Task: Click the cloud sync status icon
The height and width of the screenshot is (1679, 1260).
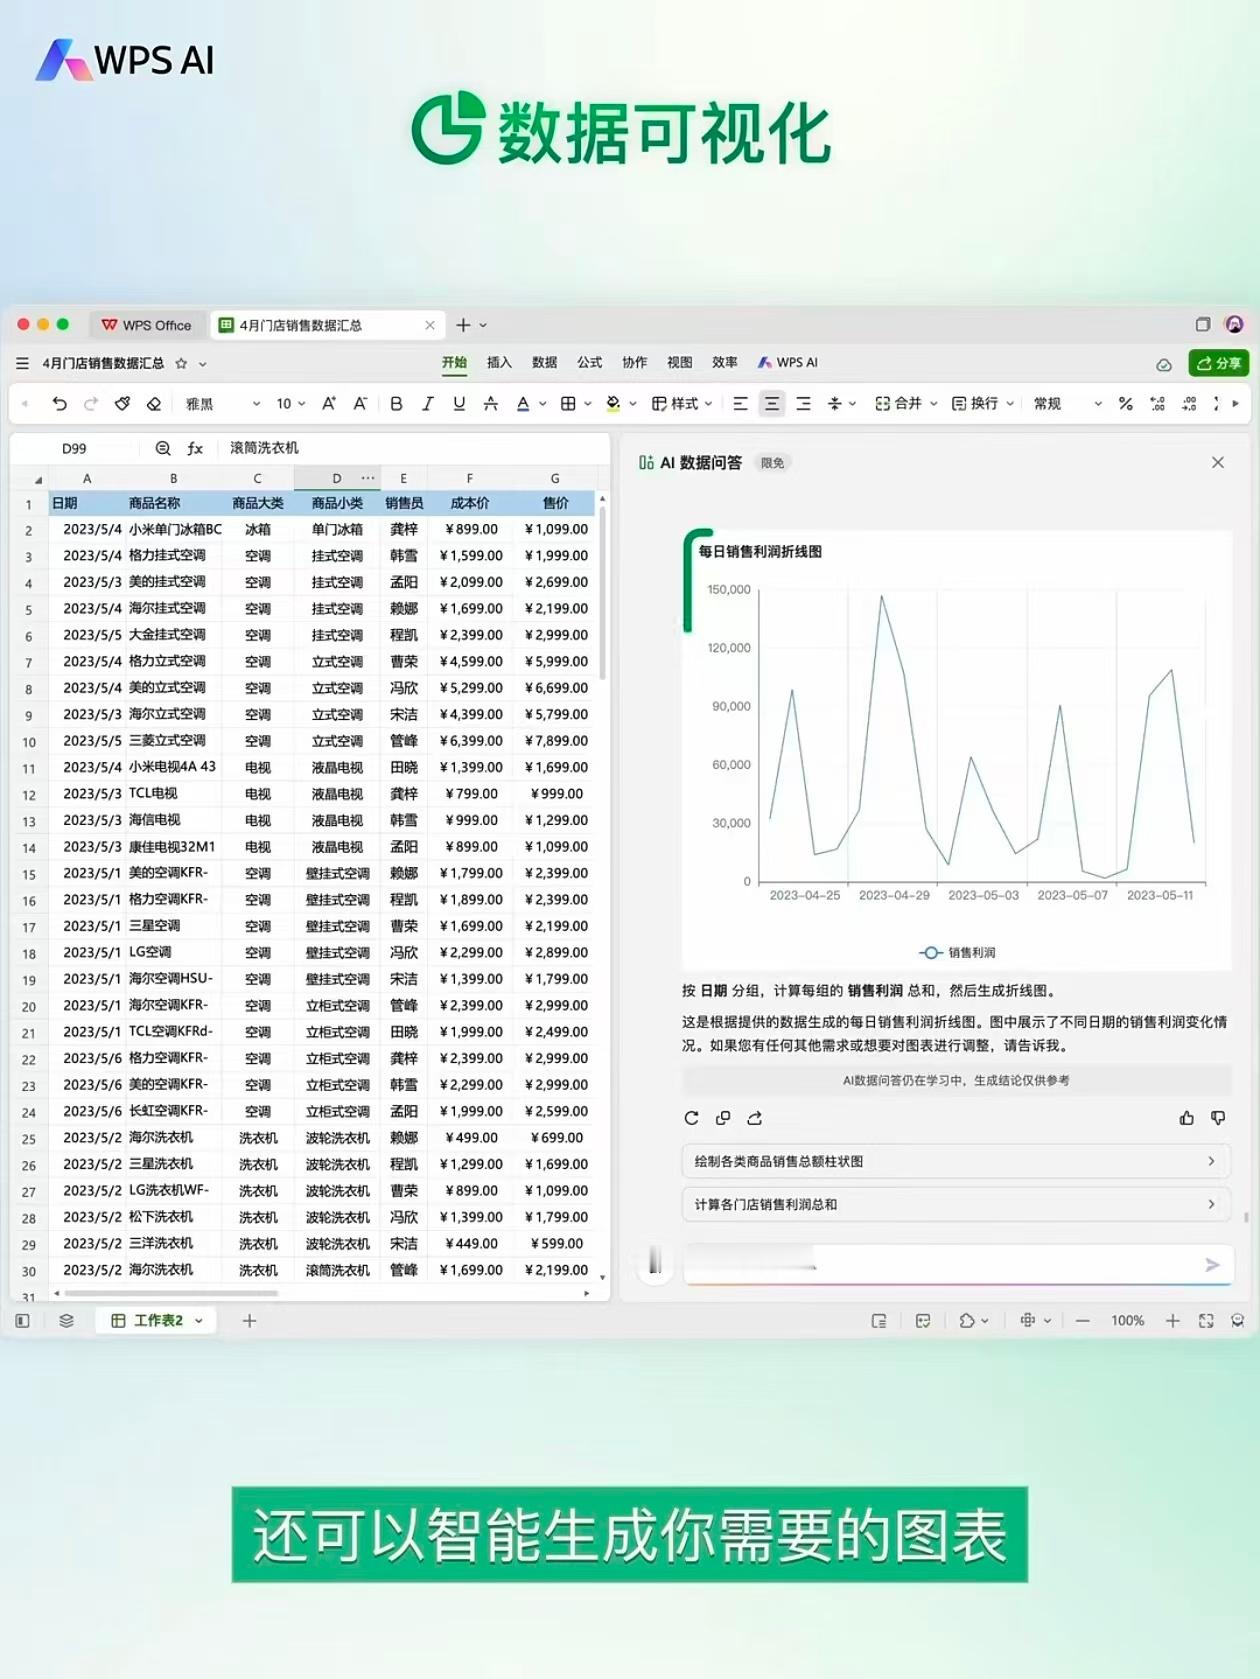Action: tap(1164, 364)
